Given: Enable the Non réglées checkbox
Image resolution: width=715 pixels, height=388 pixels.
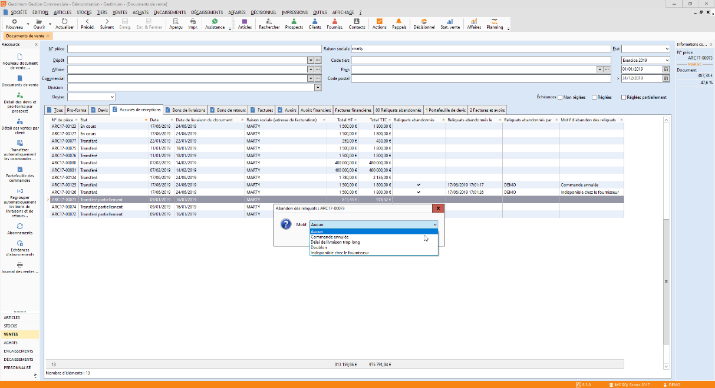Looking at the screenshot, I should click(x=560, y=97).
